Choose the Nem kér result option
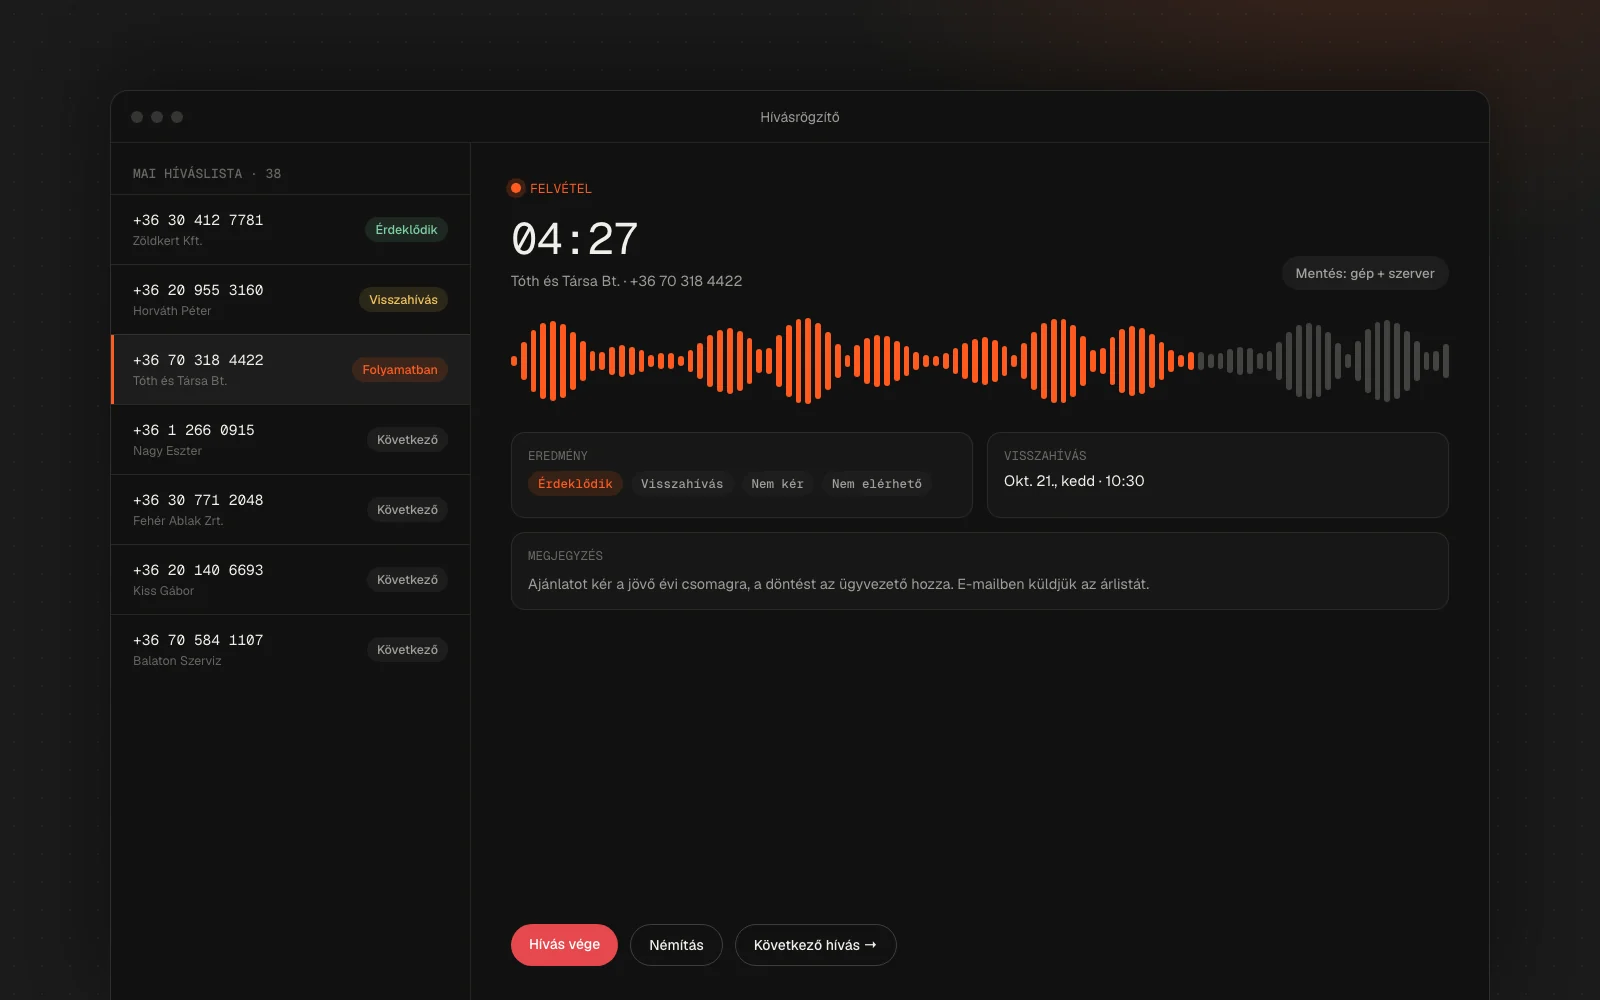 (777, 484)
